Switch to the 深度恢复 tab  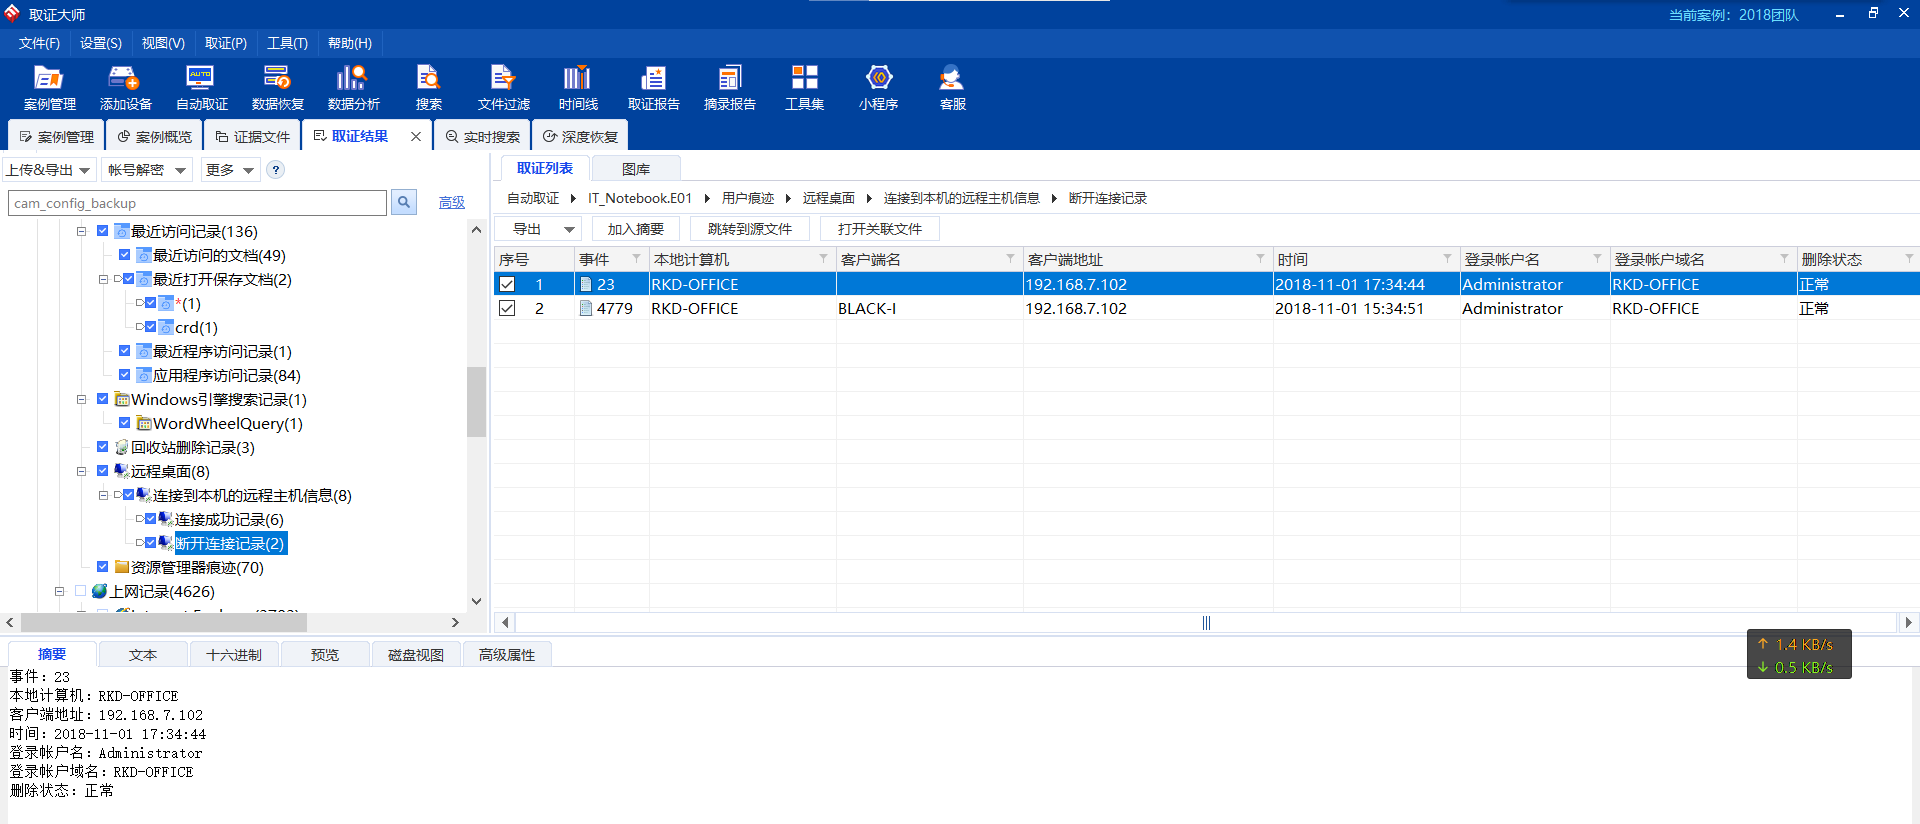point(581,137)
